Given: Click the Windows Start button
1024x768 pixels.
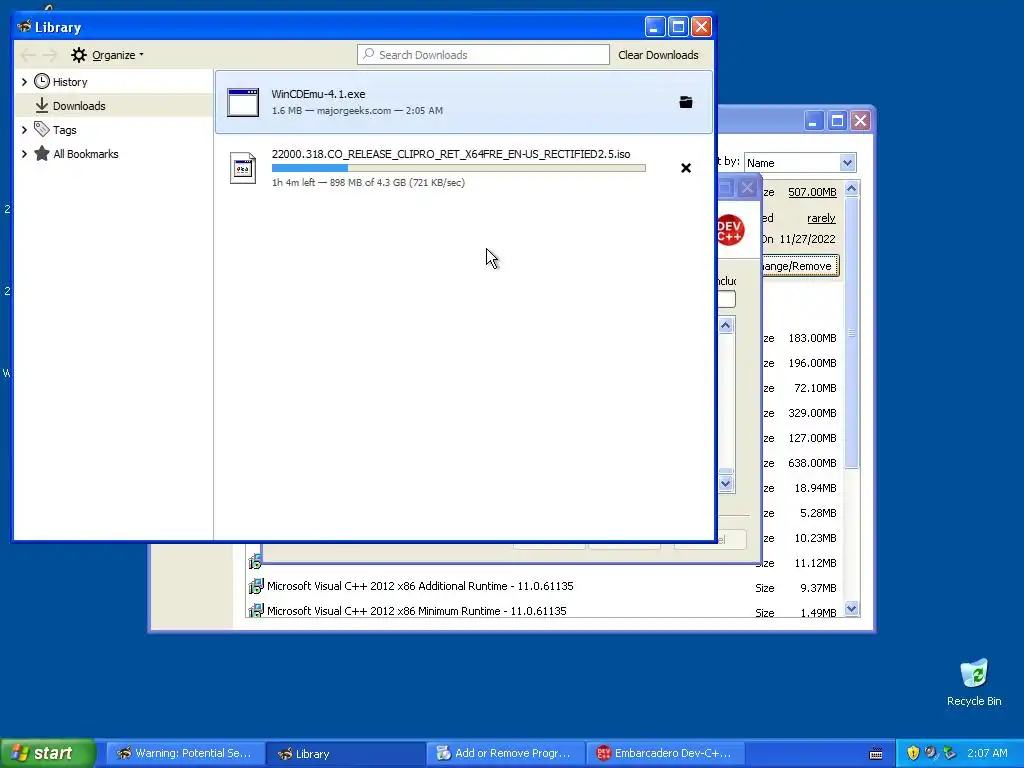Looking at the screenshot, I should (47, 753).
